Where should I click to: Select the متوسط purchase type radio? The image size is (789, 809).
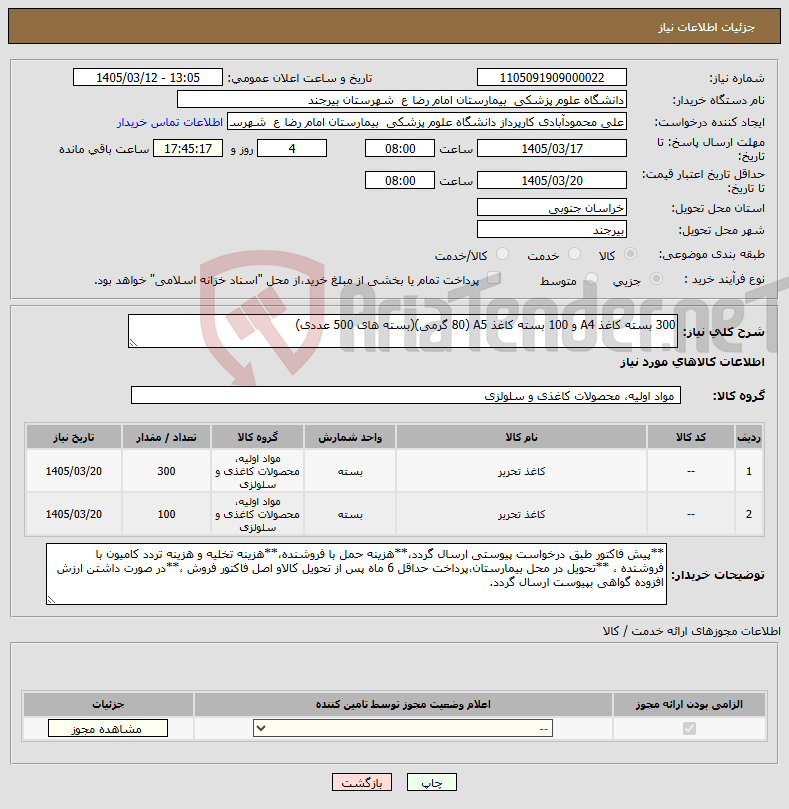[x=591, y=279]
